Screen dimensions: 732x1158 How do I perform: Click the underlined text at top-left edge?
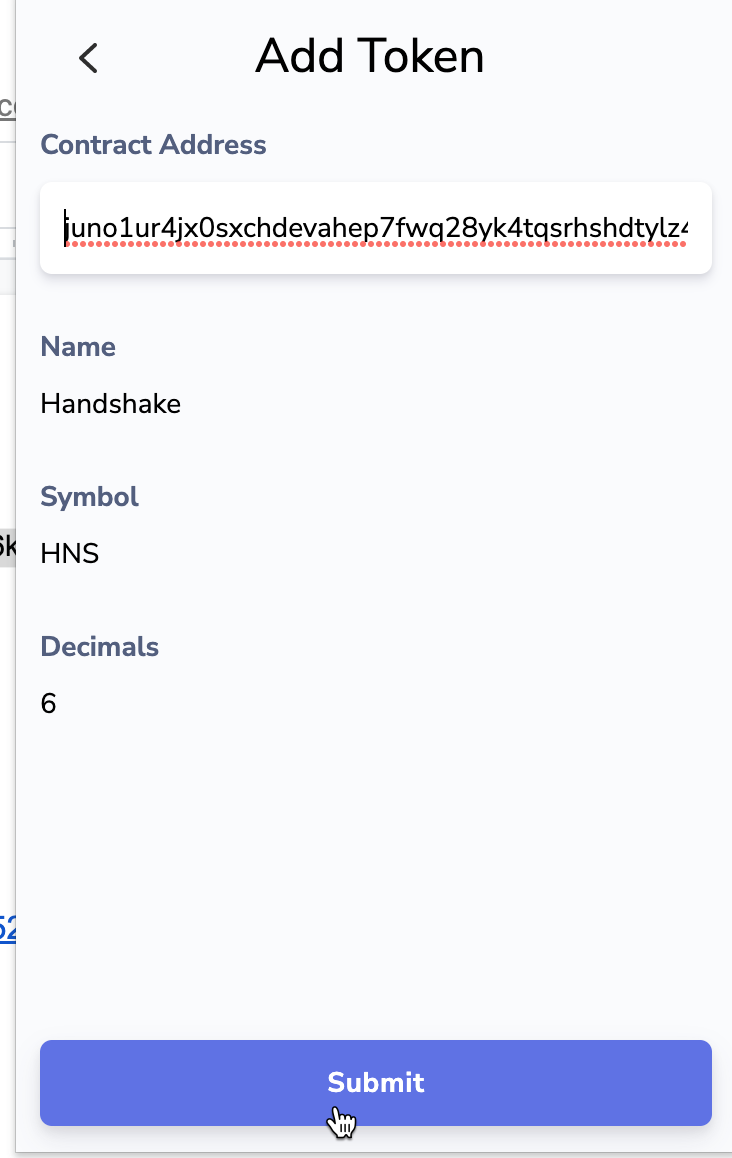pos(7,107)
